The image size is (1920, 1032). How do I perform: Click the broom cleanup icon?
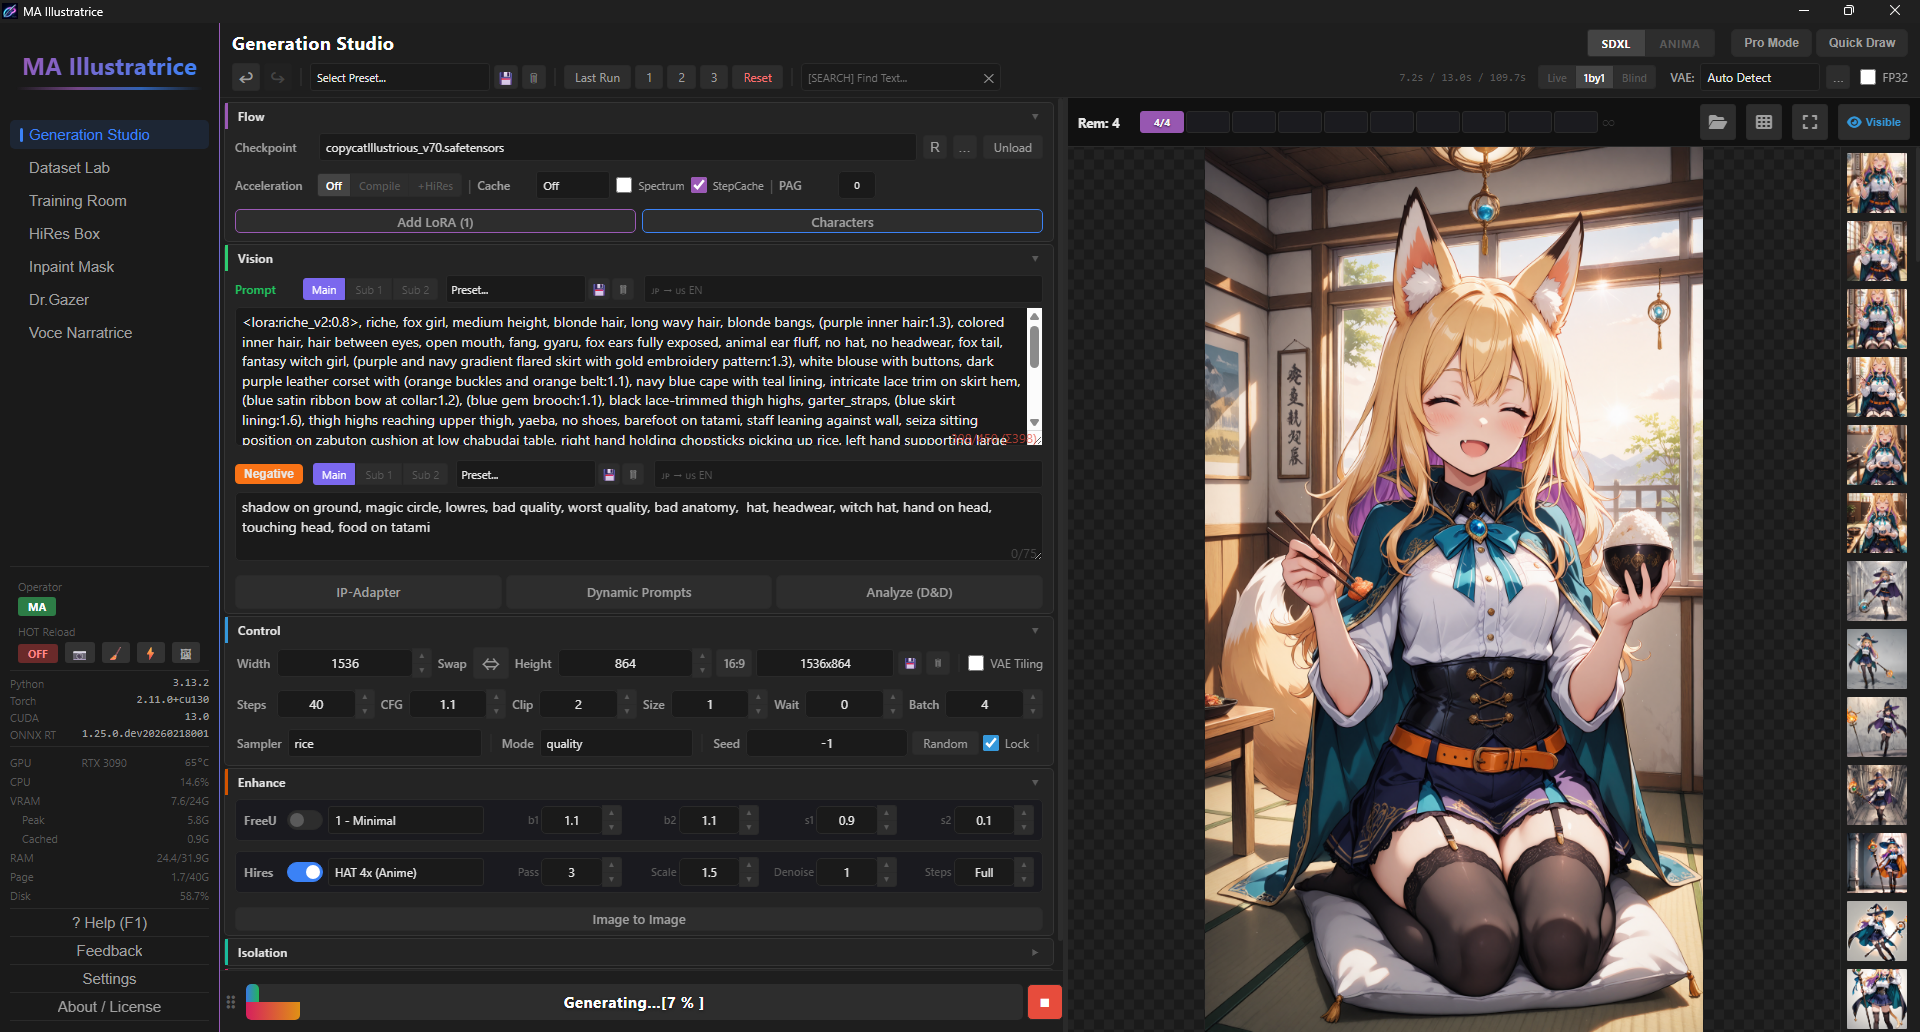tap(116, 654)
